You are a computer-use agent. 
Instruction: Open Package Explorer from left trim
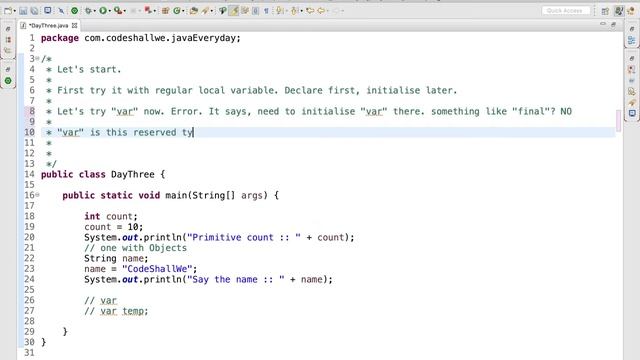pyautogui.click(x=8, y=40)
